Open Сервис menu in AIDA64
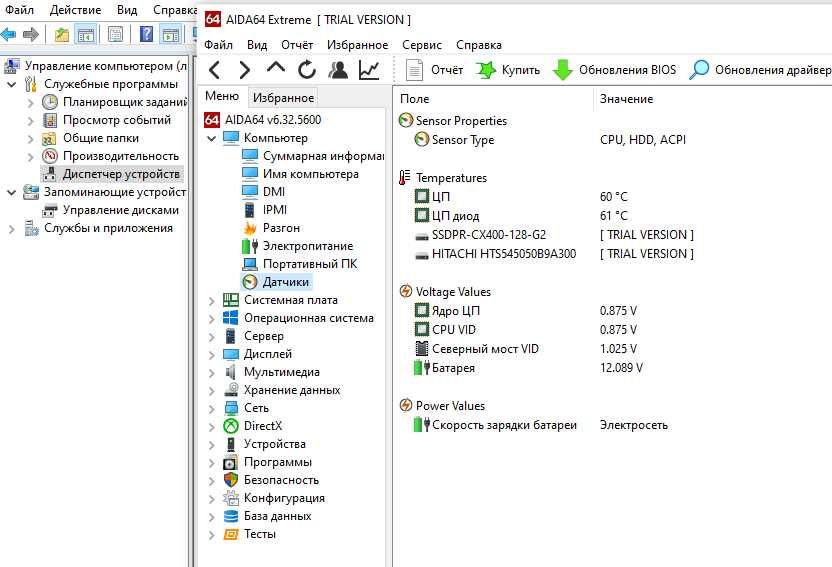 click(422, 45)
